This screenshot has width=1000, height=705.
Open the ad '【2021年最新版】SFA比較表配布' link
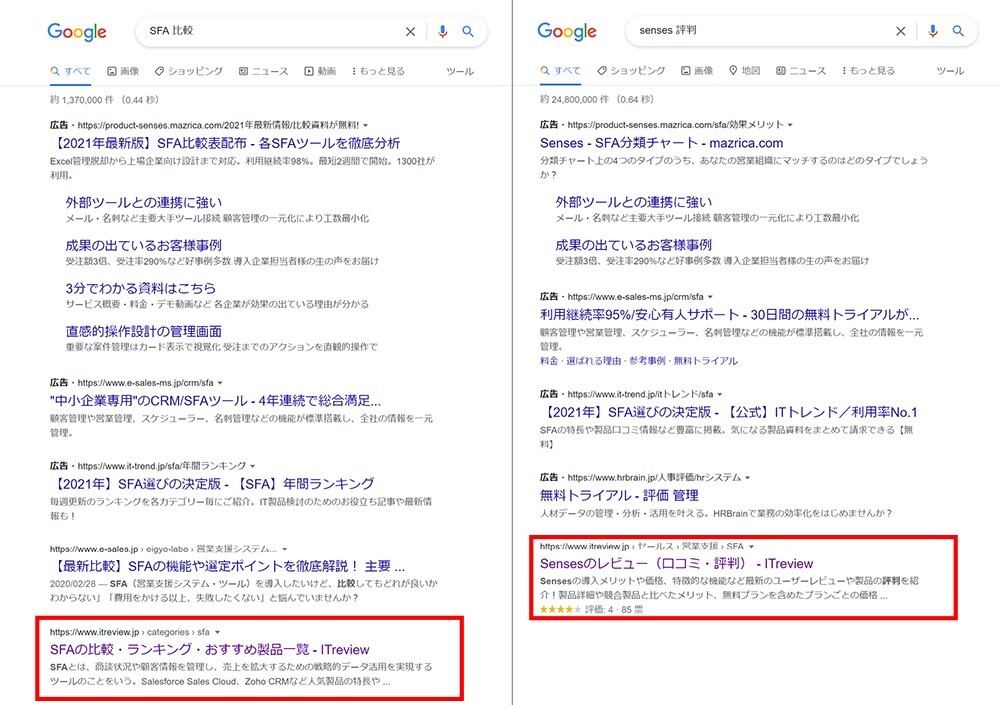(225, 144)
